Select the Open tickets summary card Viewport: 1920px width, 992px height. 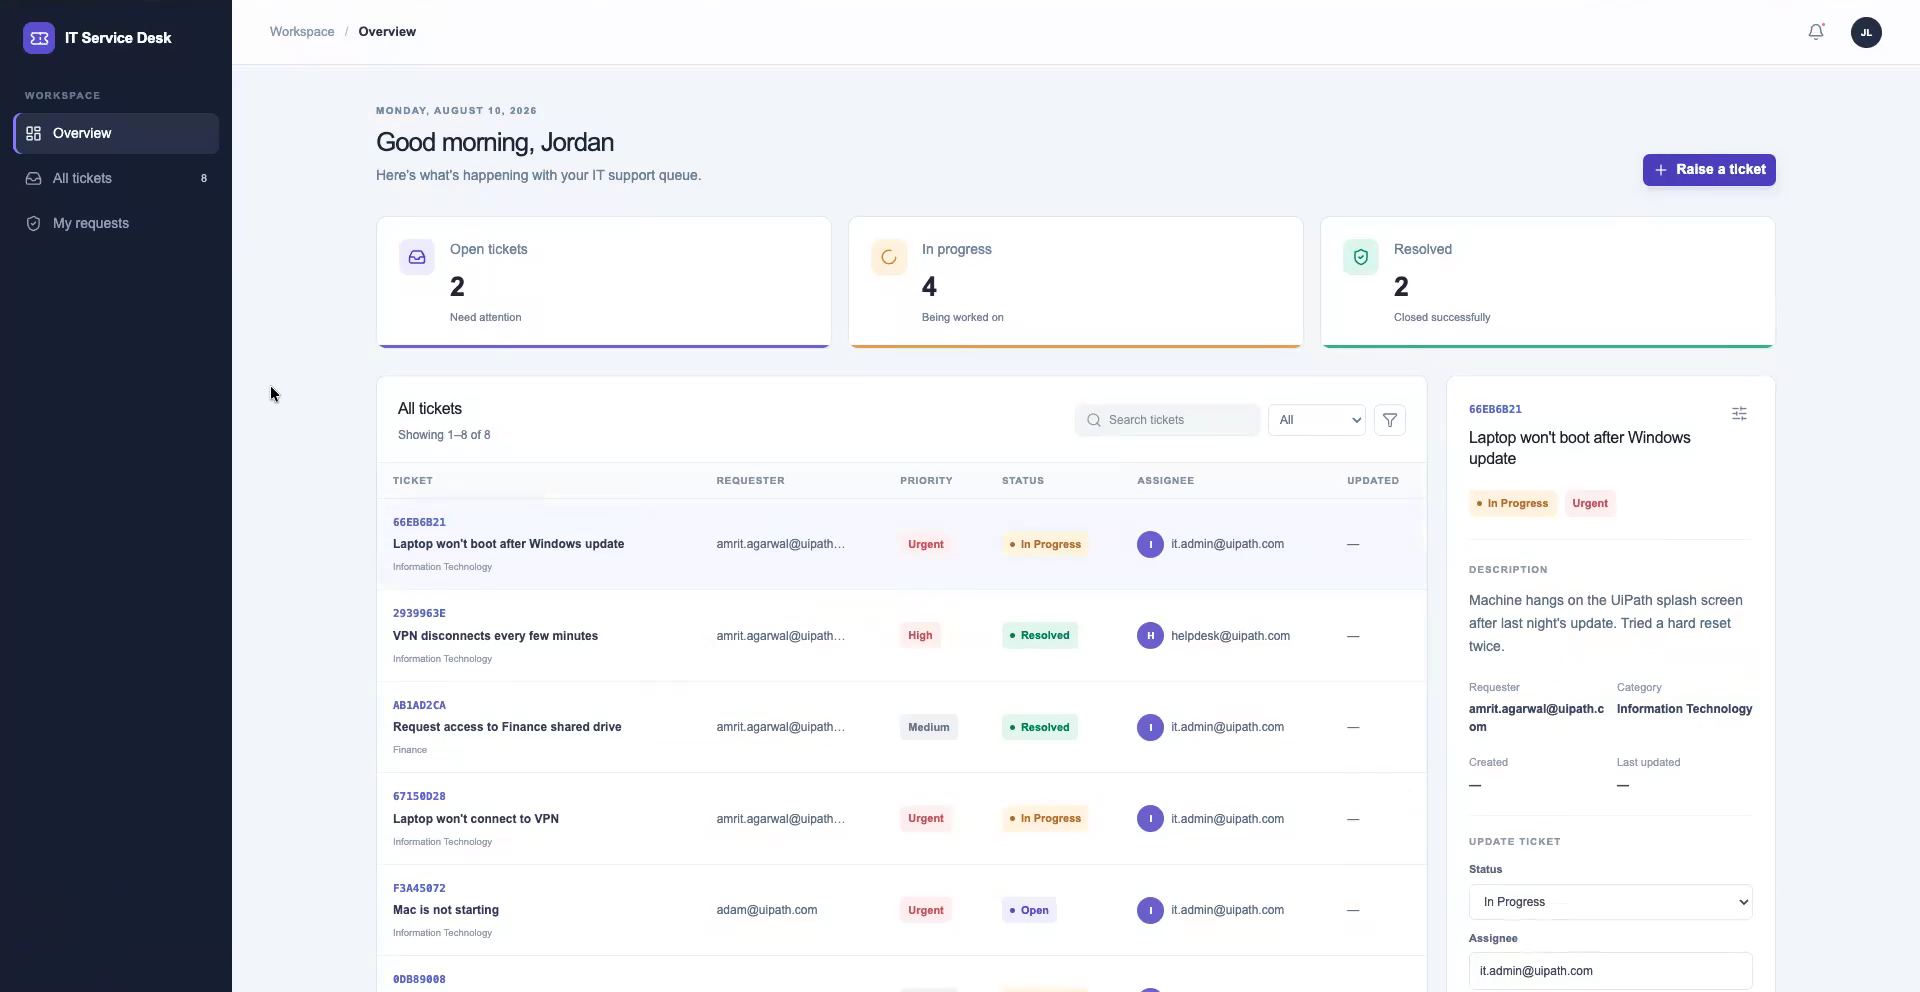pos(604,282)
